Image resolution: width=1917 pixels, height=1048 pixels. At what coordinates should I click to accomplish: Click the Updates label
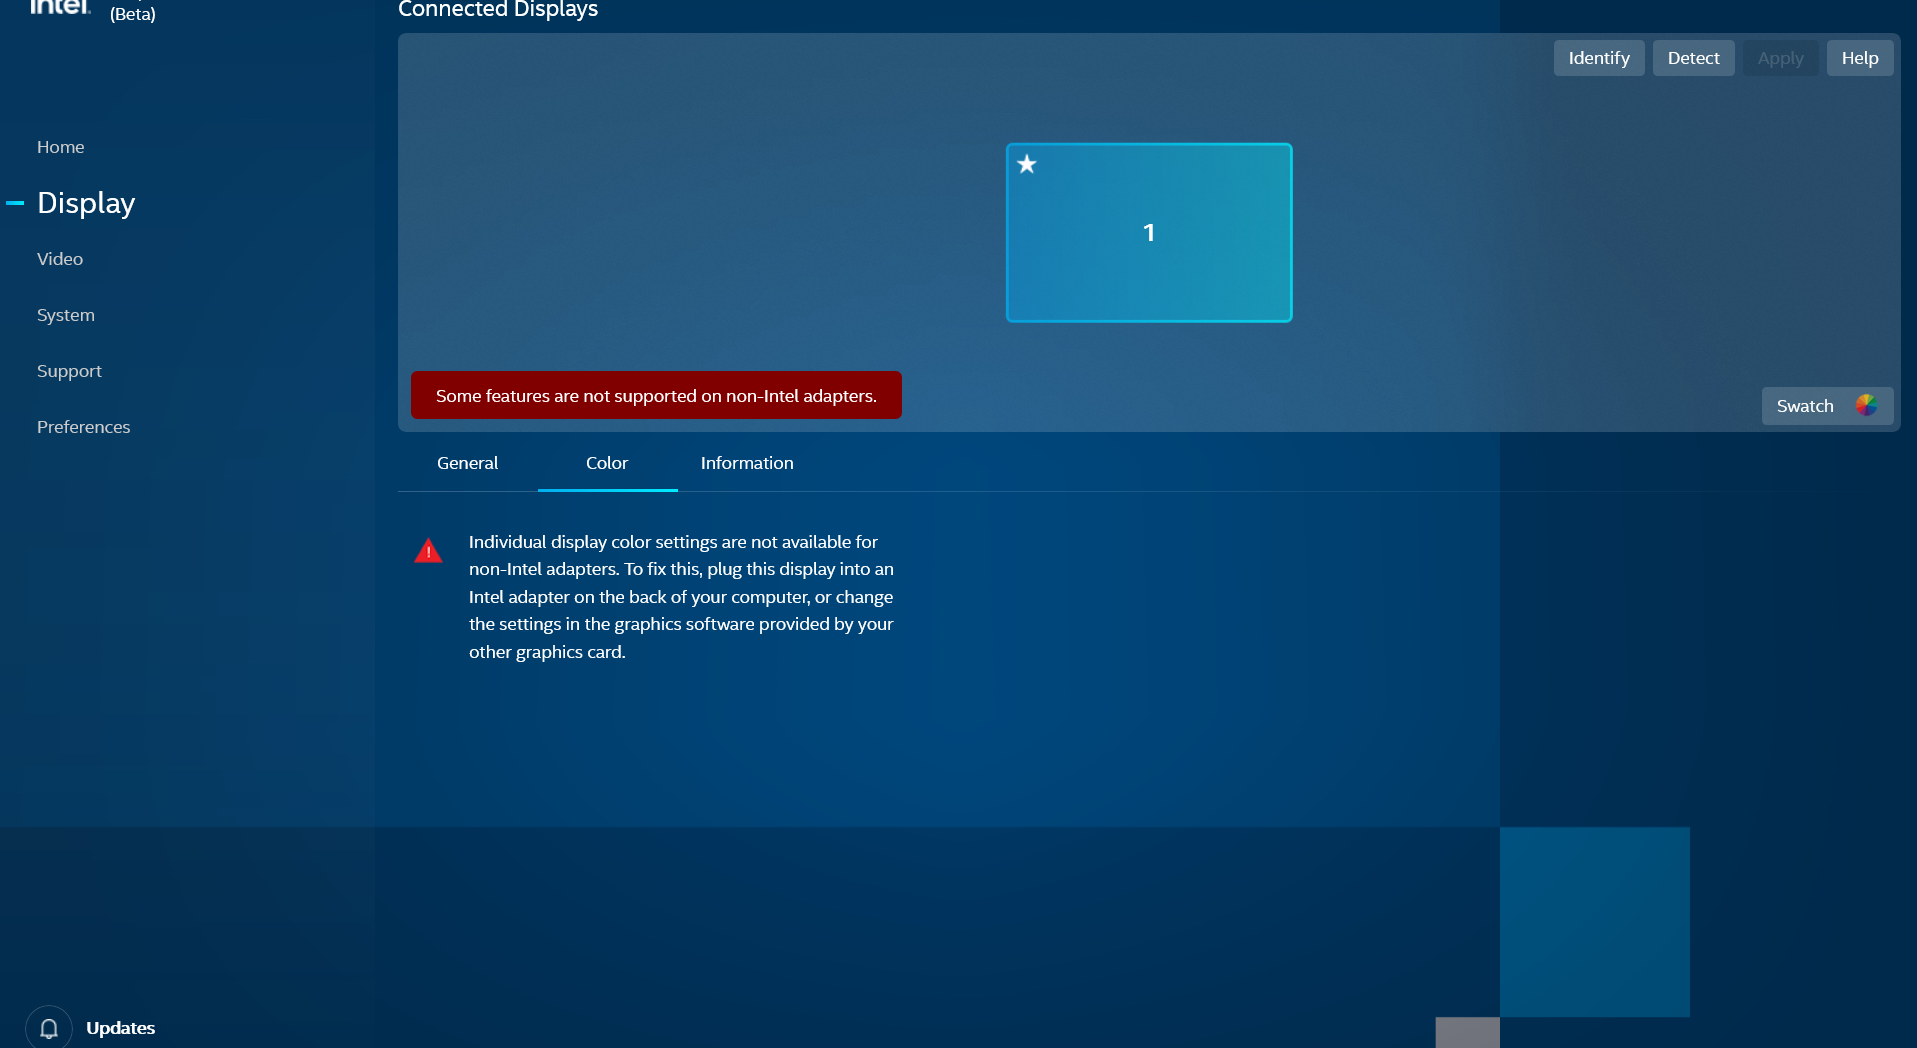tap(121, 1028)
